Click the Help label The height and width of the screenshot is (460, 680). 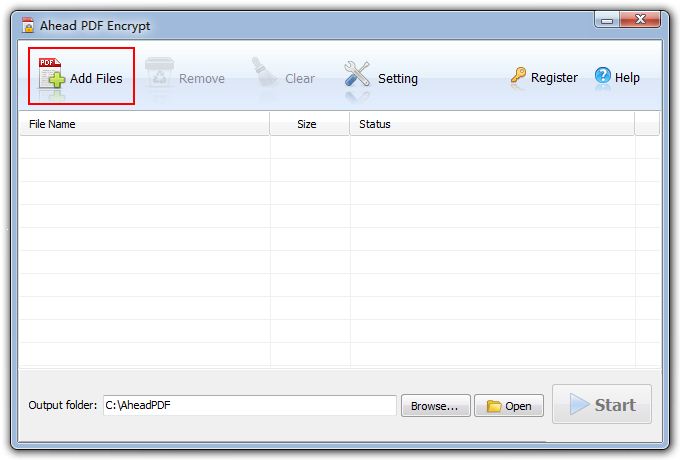[x=627, y=78]
